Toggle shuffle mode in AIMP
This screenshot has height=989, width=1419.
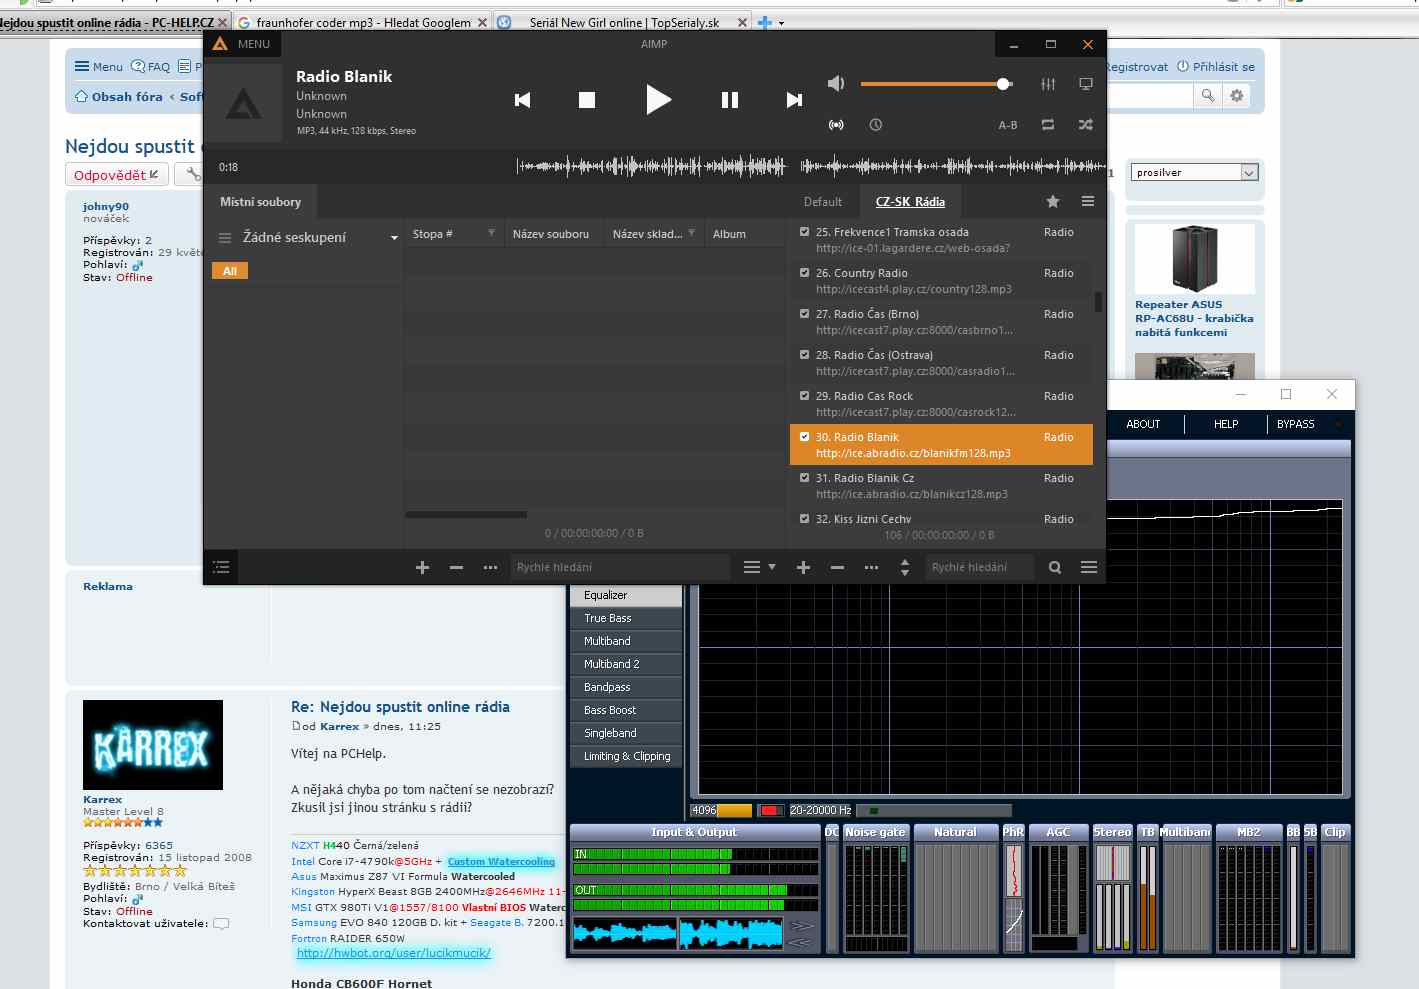(x=1086, y=125)
